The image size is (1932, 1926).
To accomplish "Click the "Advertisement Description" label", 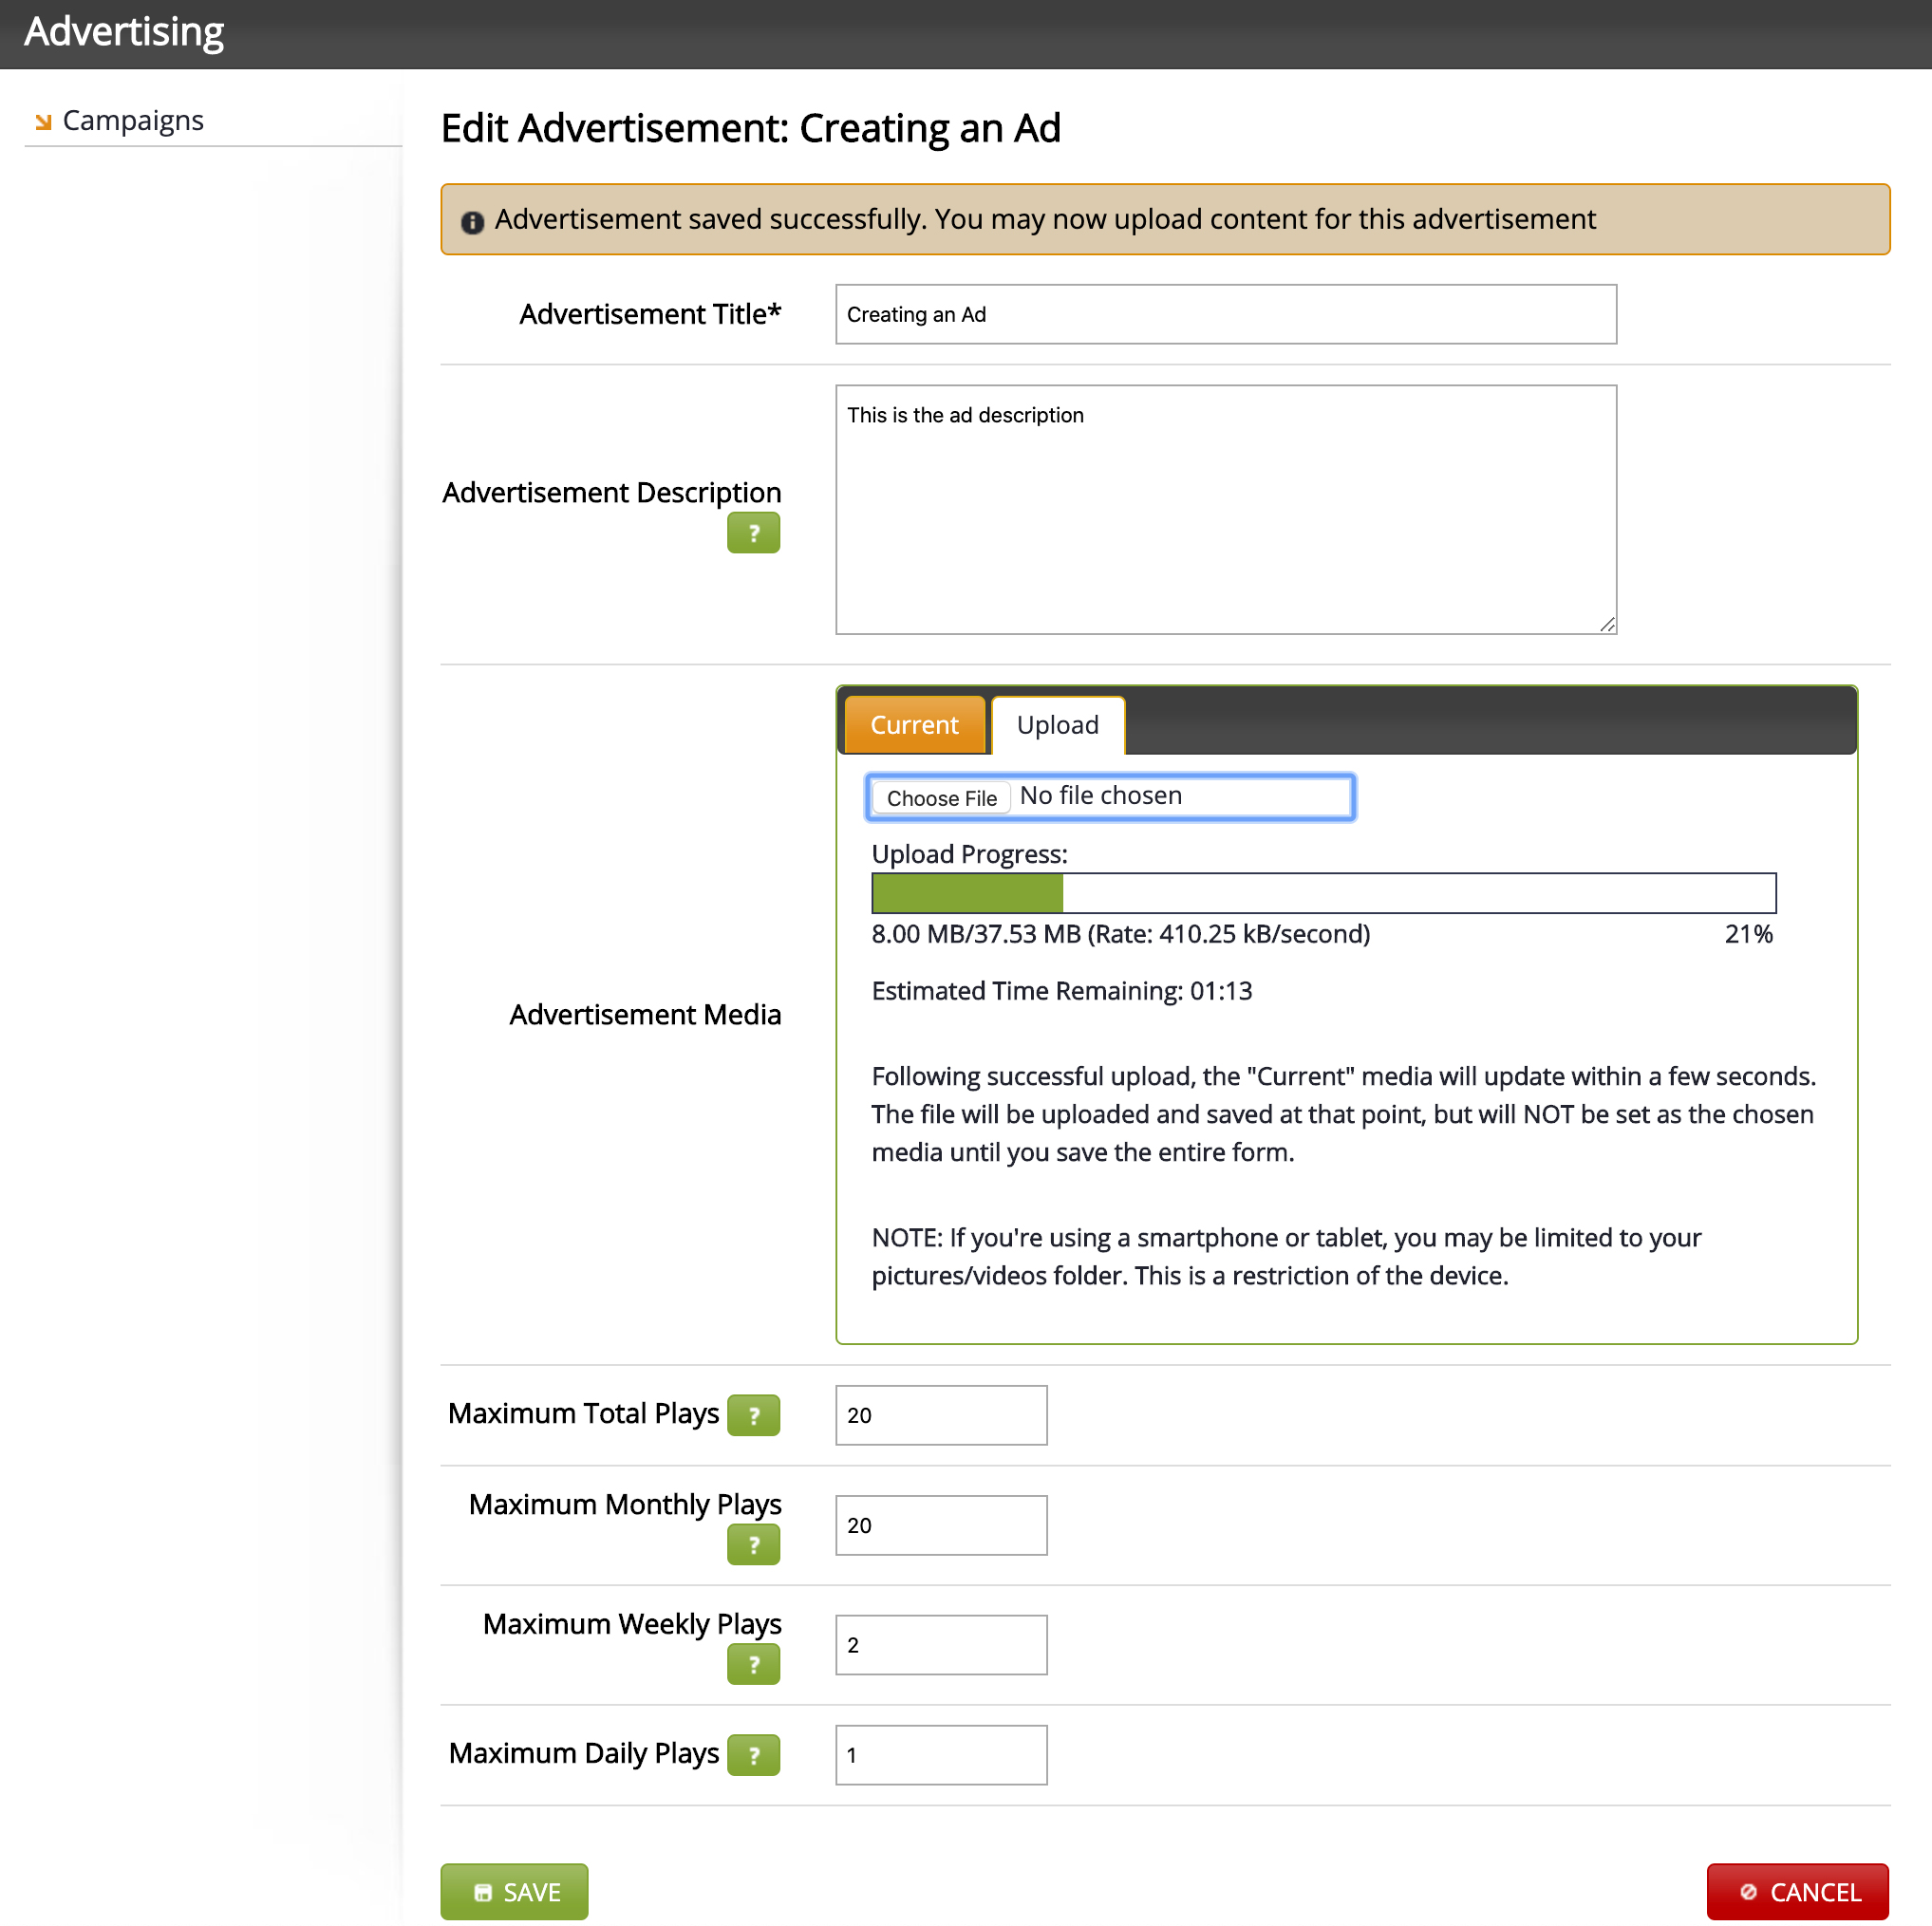I will tap(611, 492).
